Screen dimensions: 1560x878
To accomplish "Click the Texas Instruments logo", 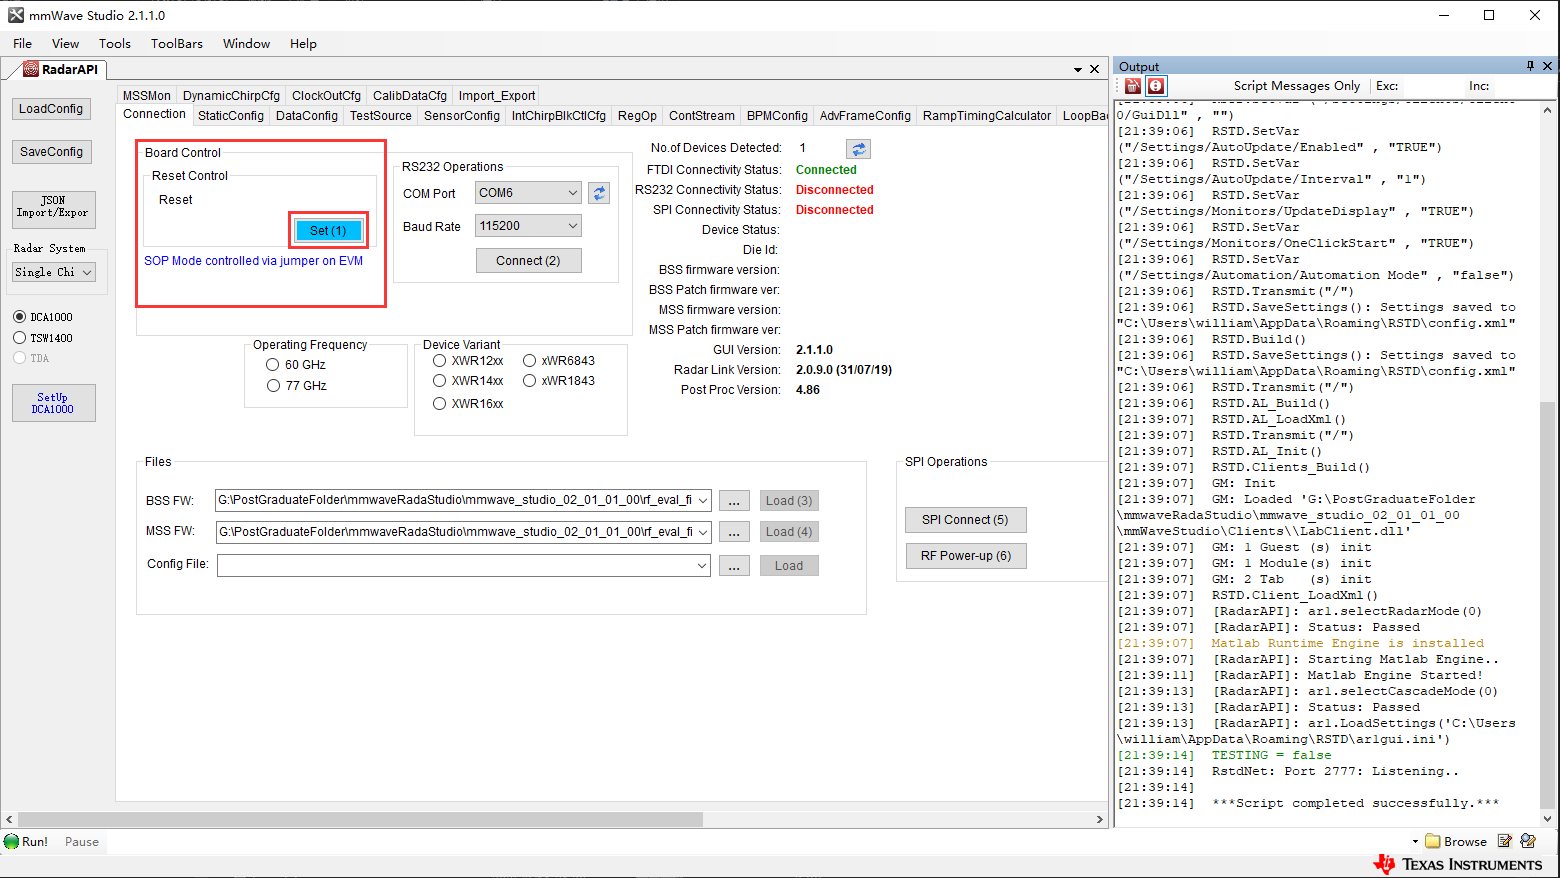I will (1458, 864).
